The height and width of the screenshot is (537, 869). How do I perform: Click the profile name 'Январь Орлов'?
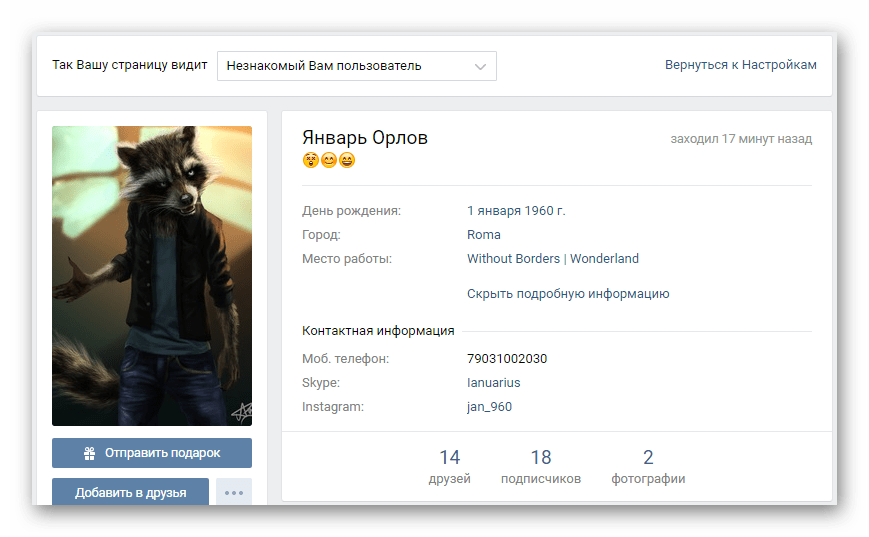[365, 137]
